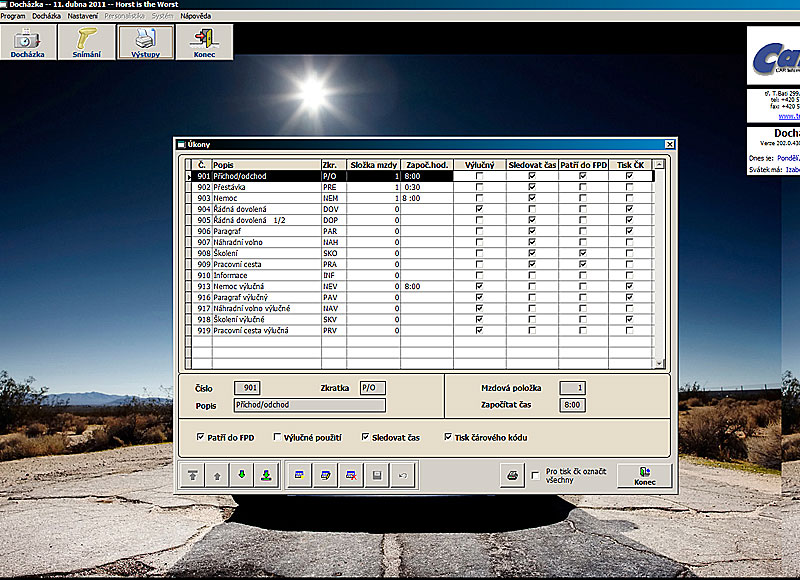Toggle the Tisk čárového kódu checkbox
800x580 pixels.
[448, 437]
